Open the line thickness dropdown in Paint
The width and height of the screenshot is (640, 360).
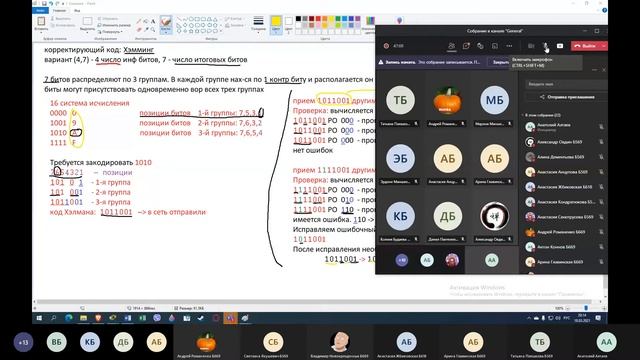[x=258, y=24]
